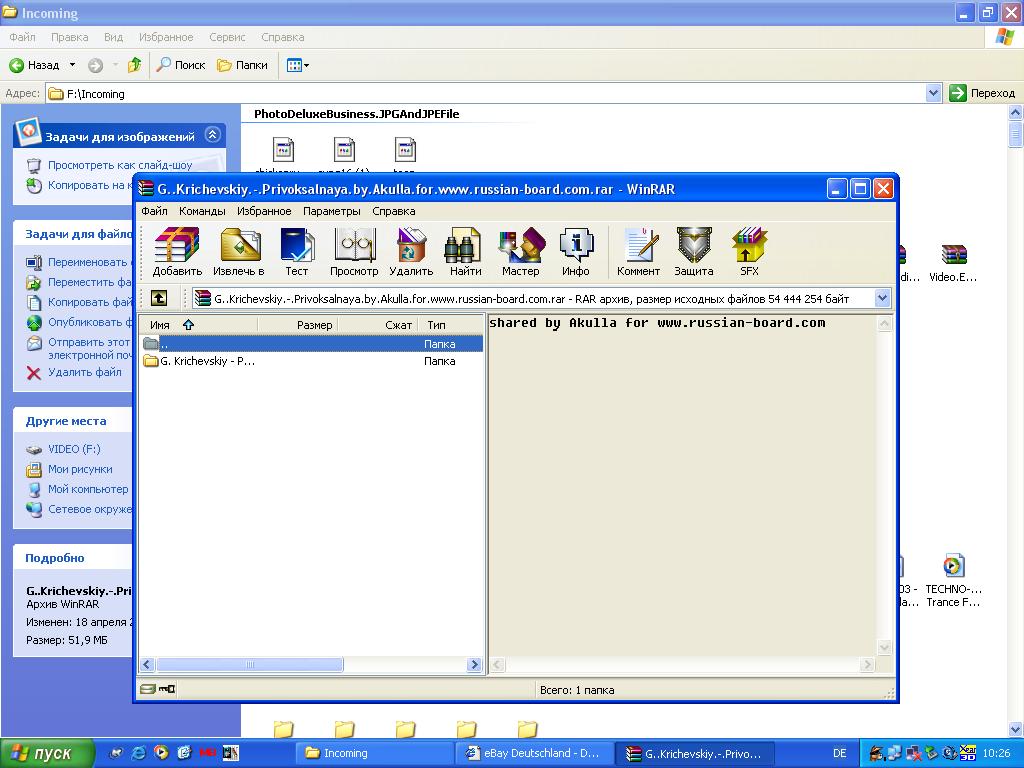Sort file list by Сжат column
This screenshot has width=1024, height=768.
(x=377, y=325)
